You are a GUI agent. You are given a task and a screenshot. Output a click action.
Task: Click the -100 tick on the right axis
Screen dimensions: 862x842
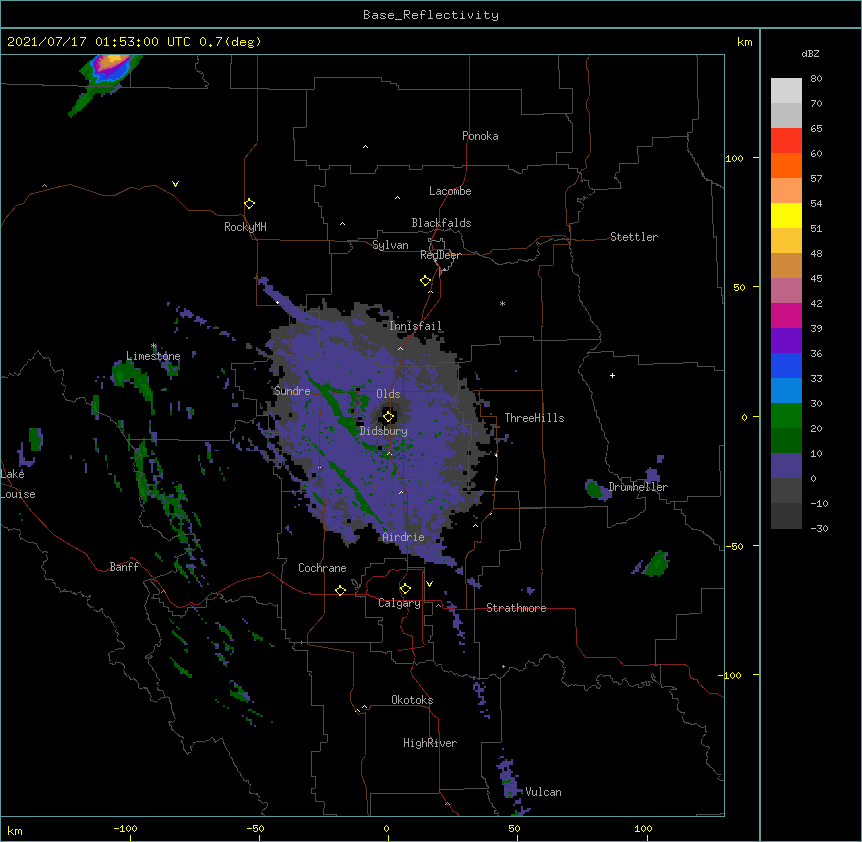coord(730,675)
